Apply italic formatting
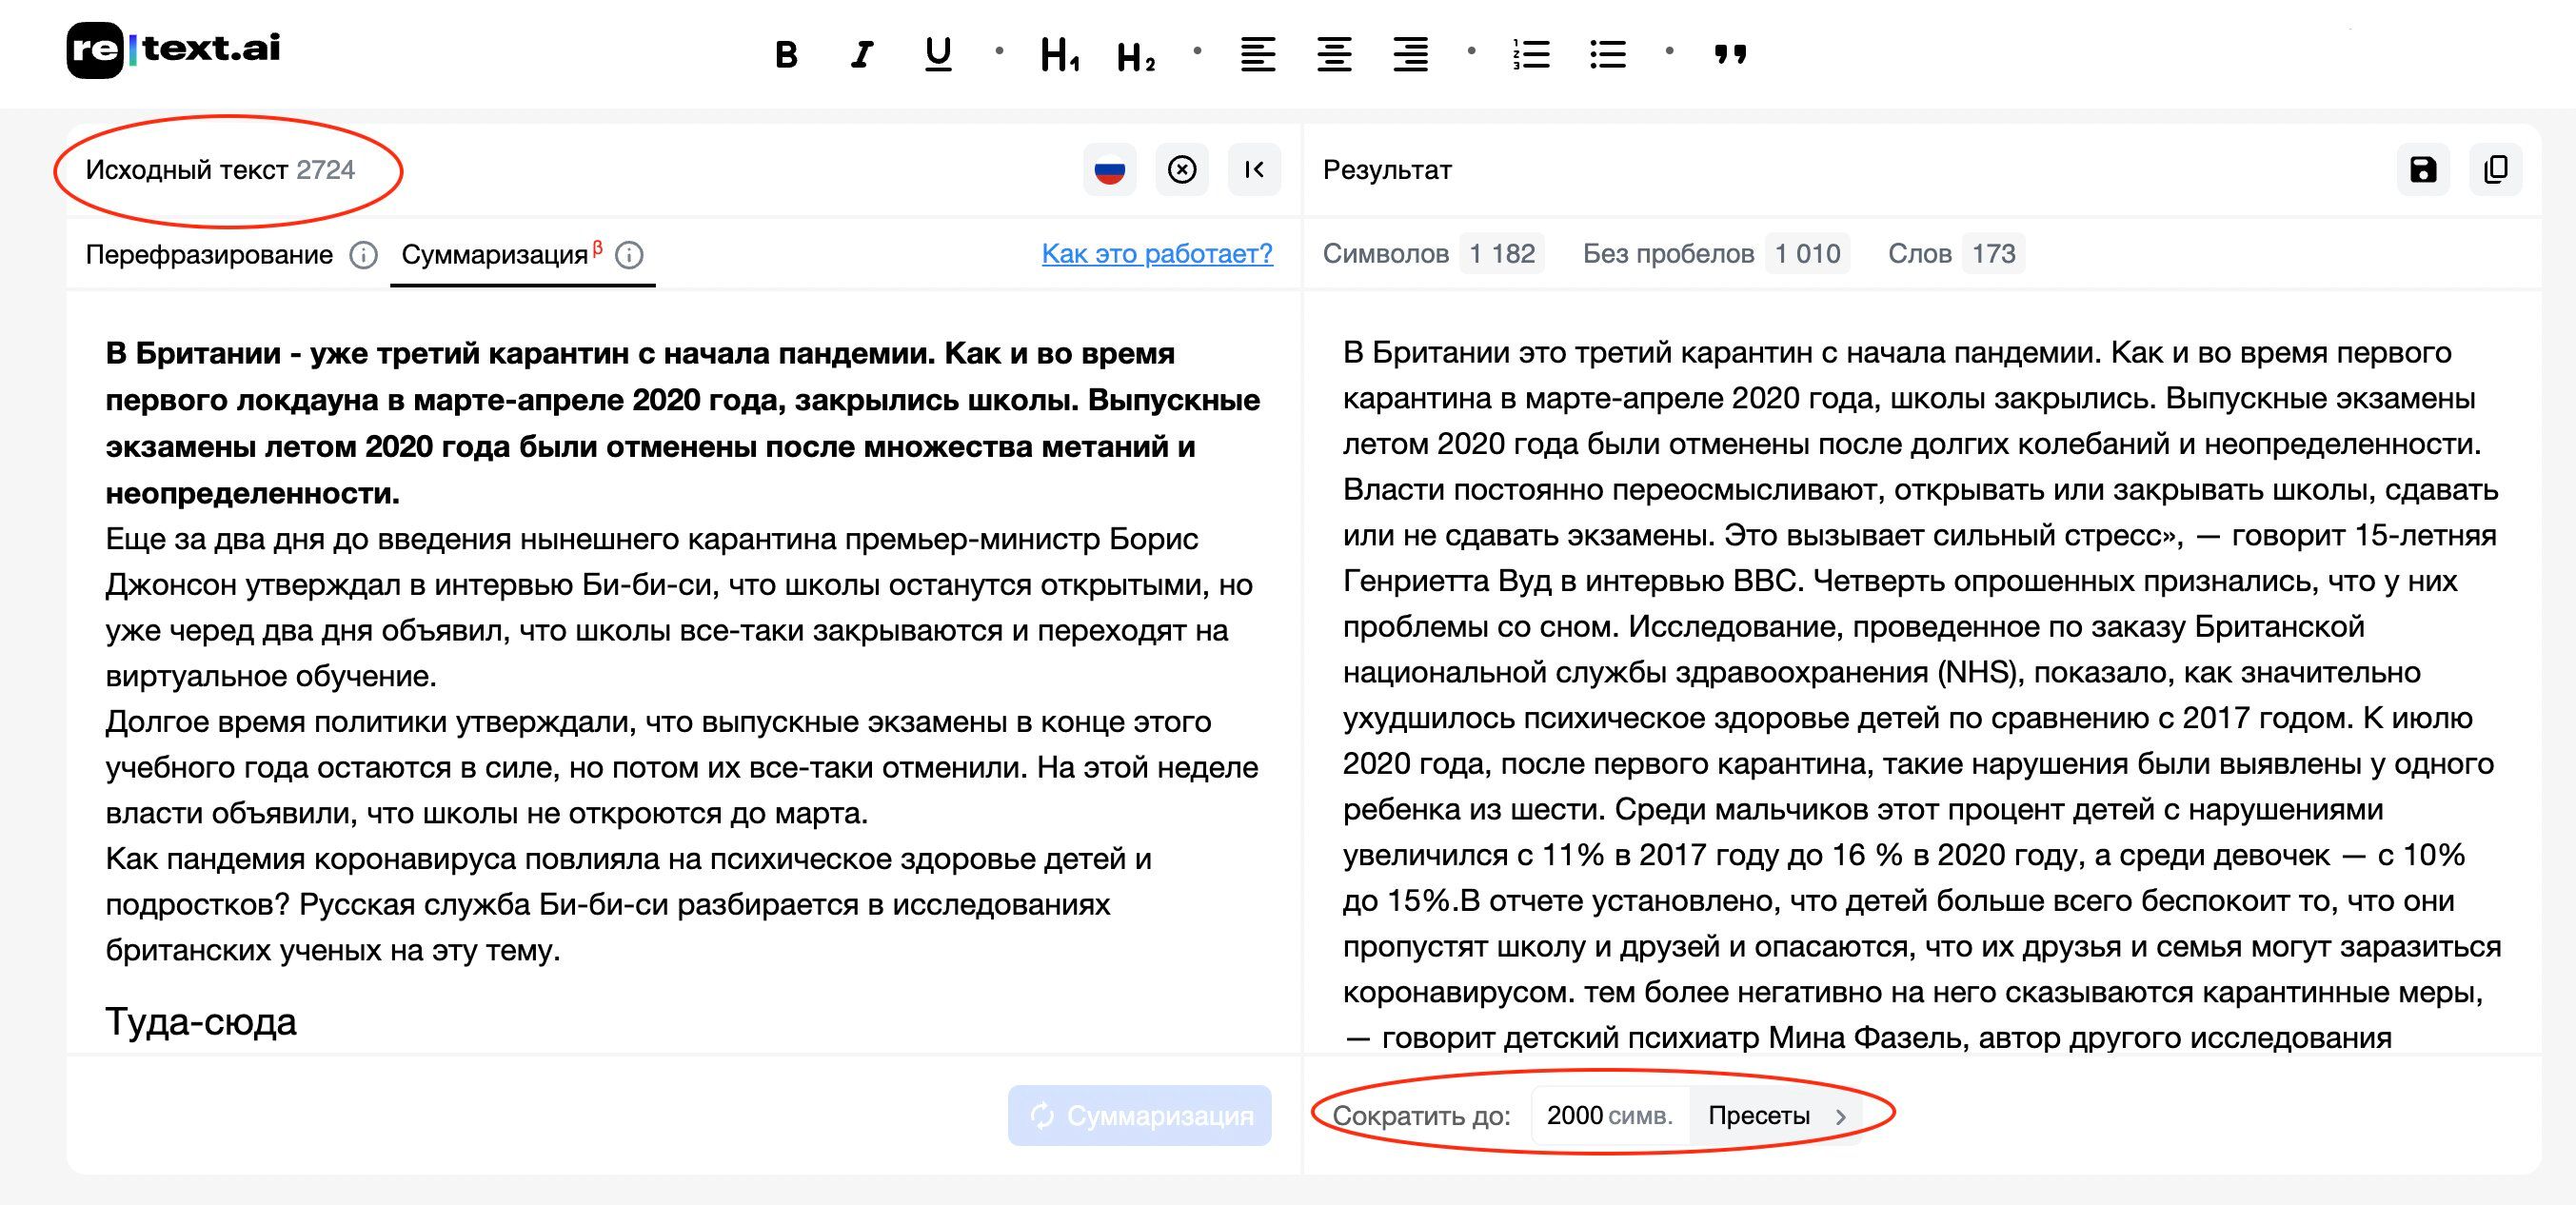 862,55
